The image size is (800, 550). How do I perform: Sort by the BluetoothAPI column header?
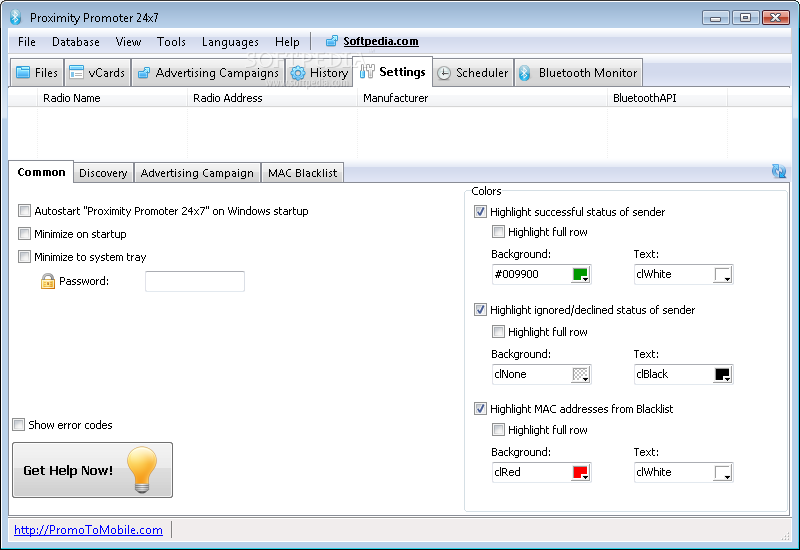click(x=667, y=98)
